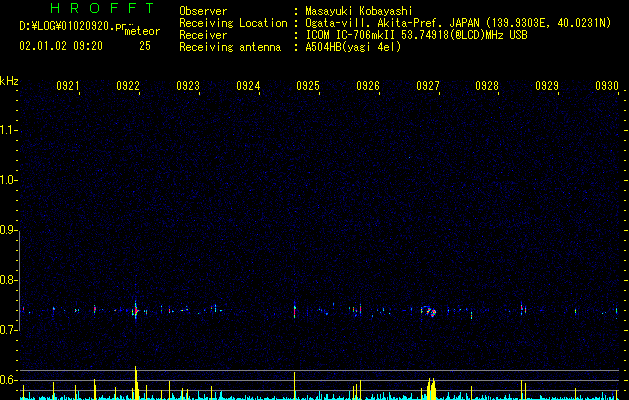
Task: Click the 0924 time axis label
Action: [x=248, y=85]
